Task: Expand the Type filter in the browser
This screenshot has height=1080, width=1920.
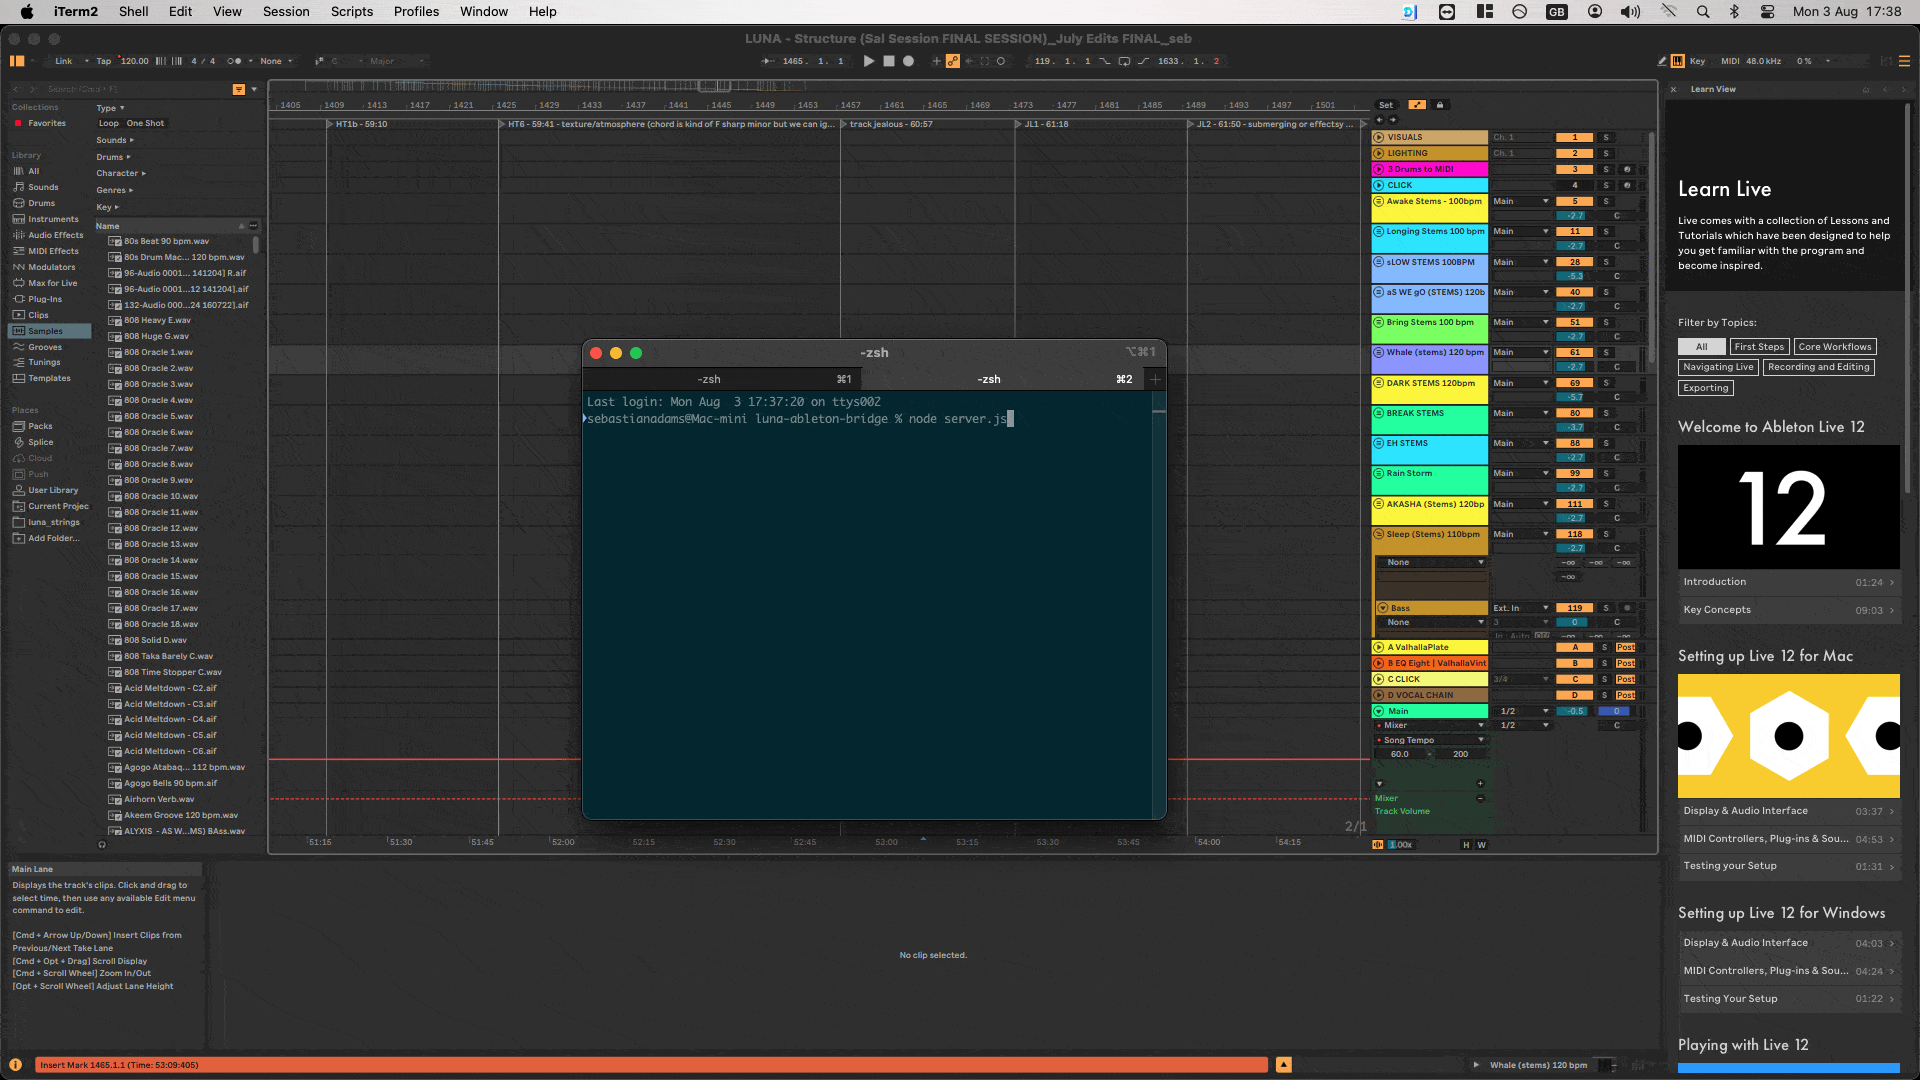Action: [110, 108]
